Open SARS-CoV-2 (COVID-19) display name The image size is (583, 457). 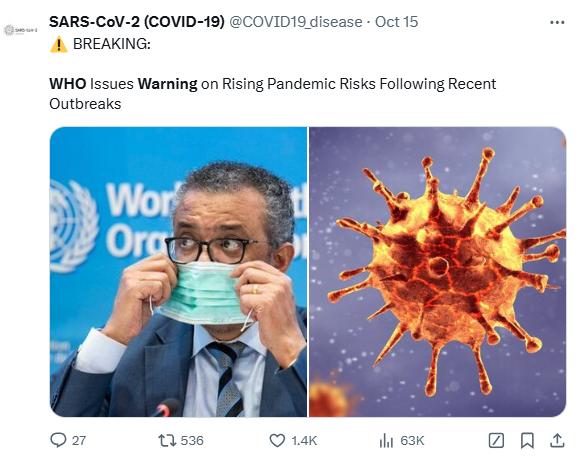[137, 22]
